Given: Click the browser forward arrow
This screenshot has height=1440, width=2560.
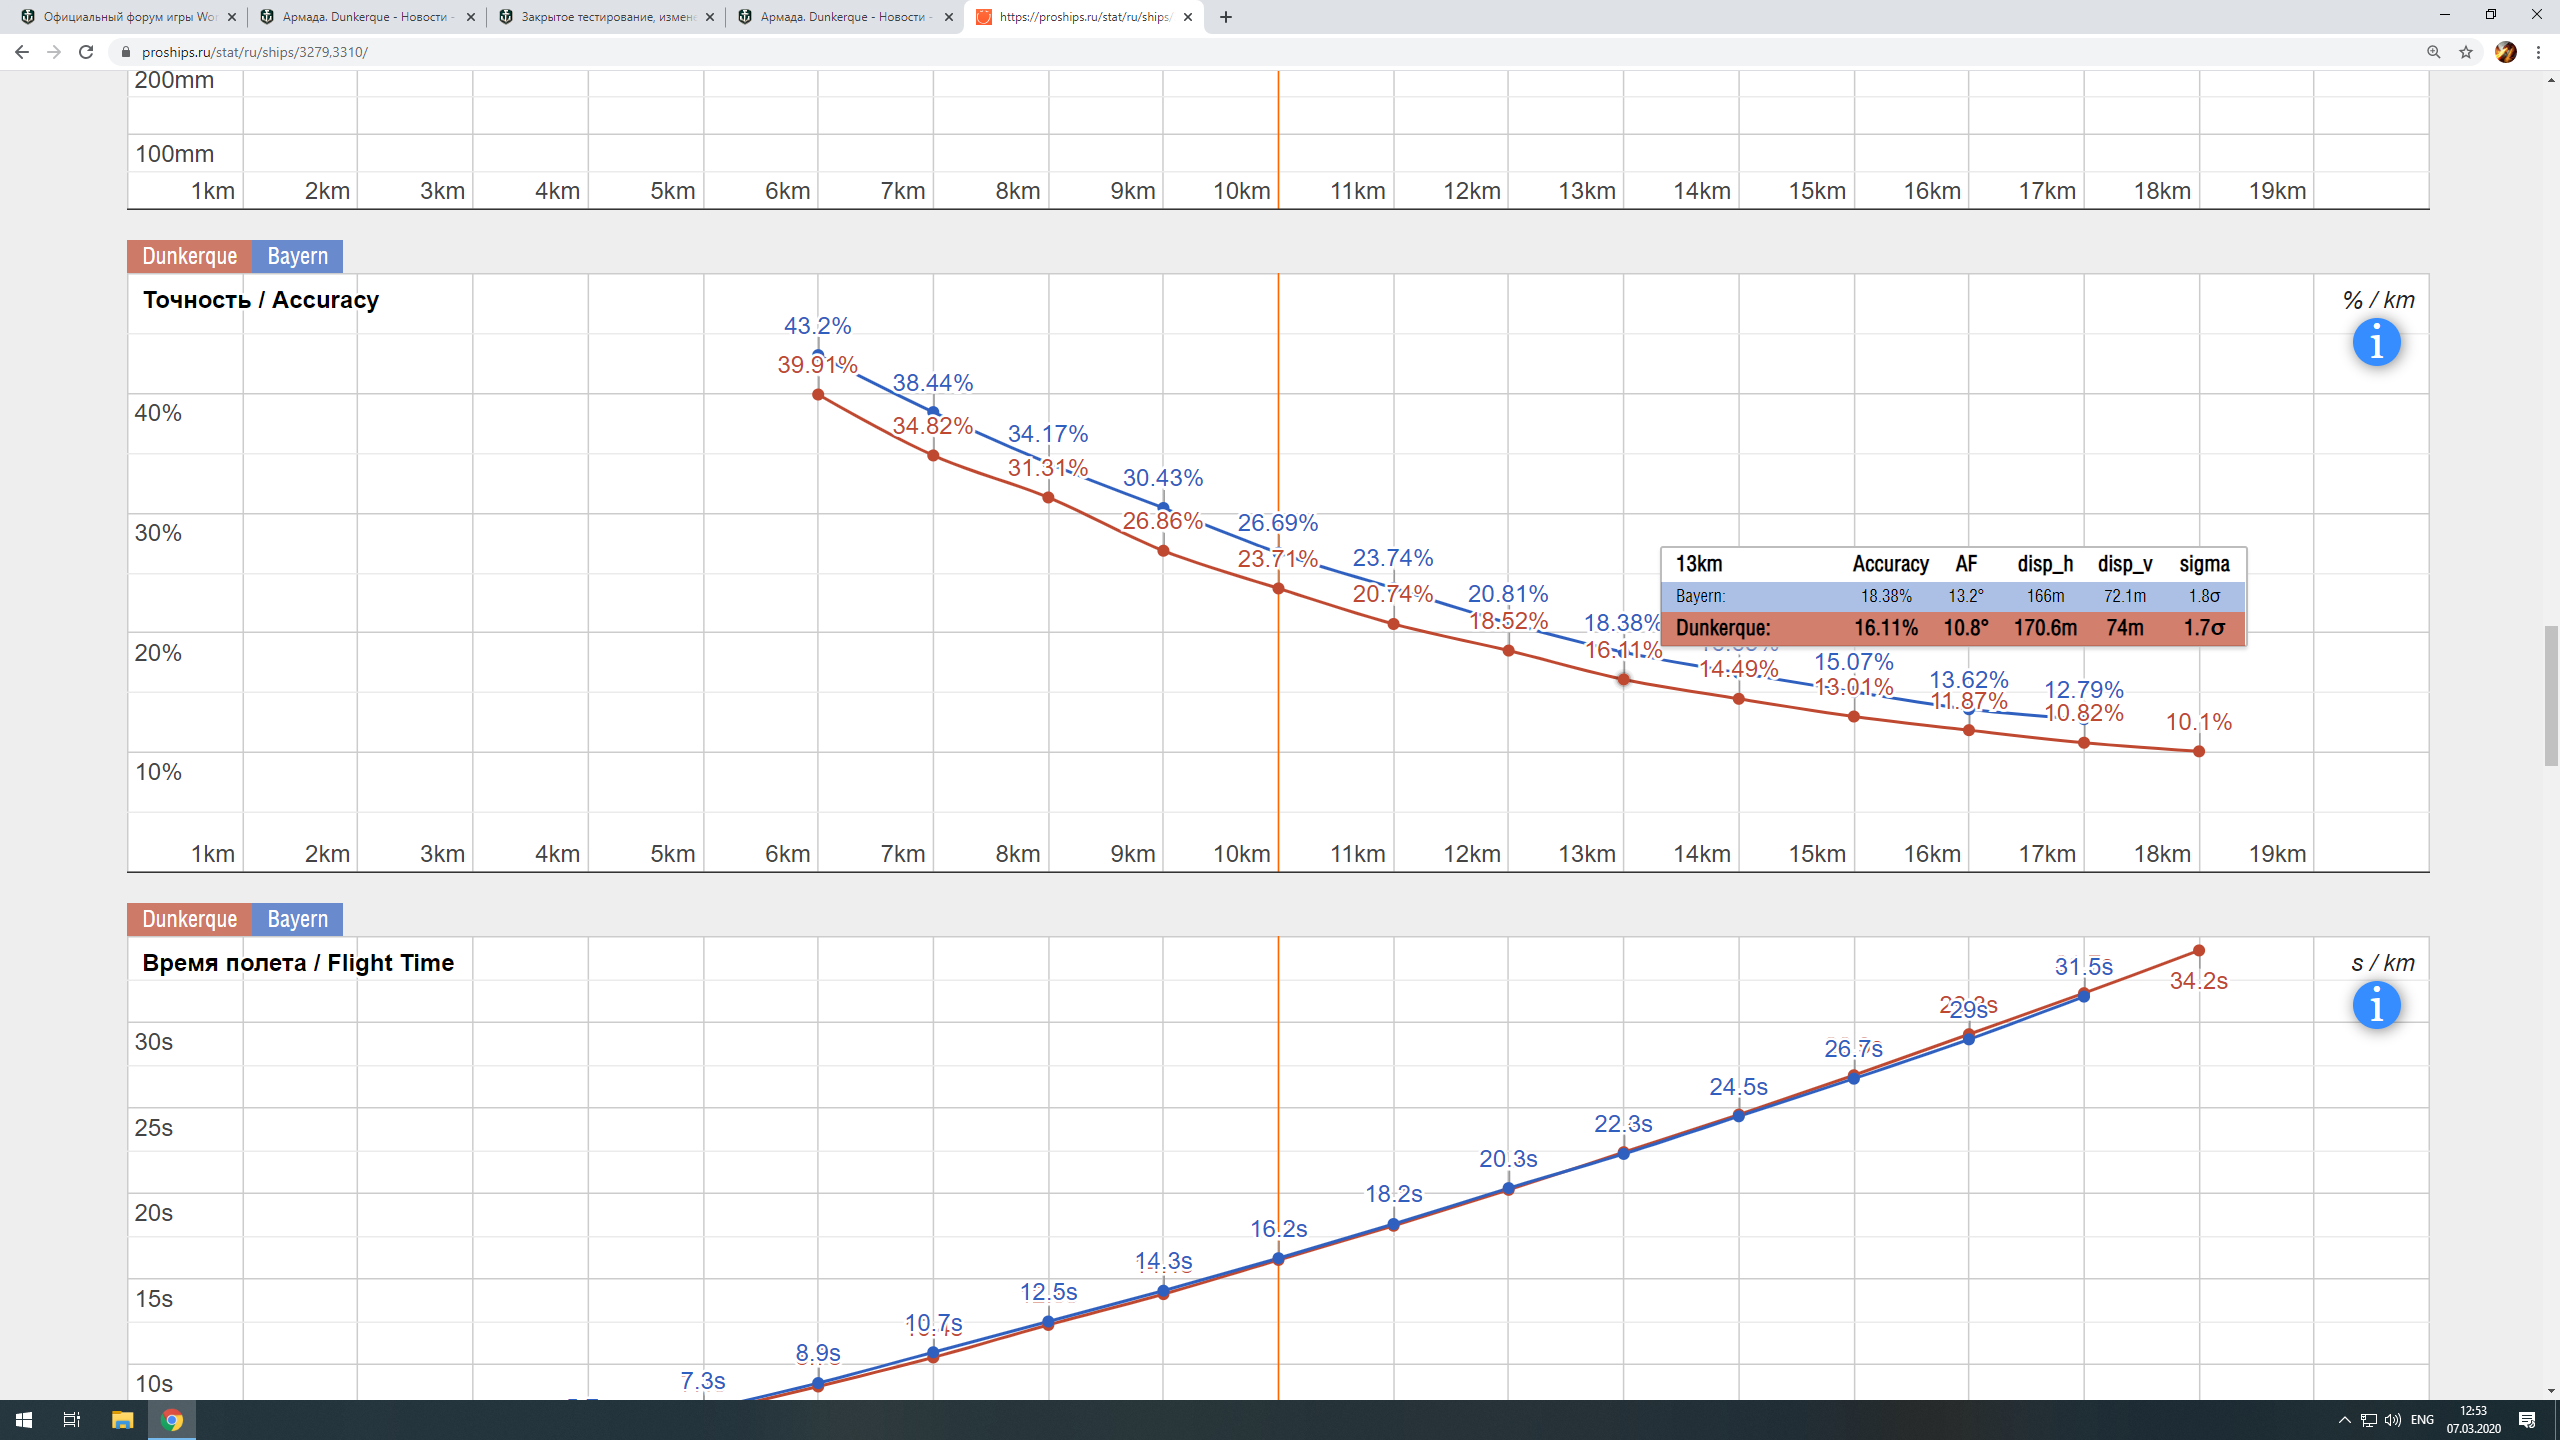Looking at the screenshot, I should click(x=54, y=52).
